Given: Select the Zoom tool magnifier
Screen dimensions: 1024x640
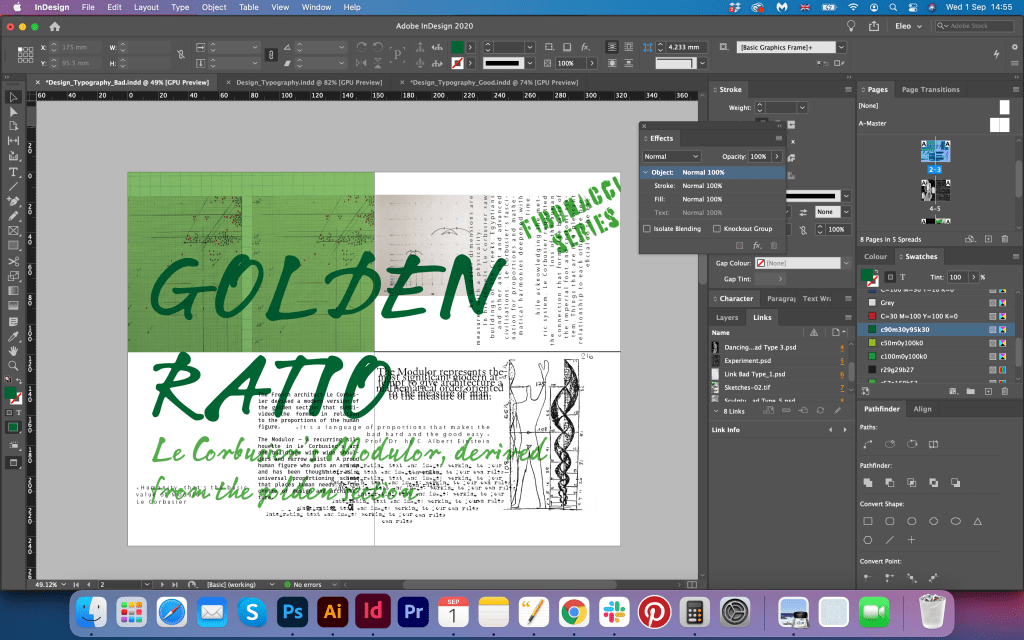Looking at the screenshot, I should [x=14, y=366].
